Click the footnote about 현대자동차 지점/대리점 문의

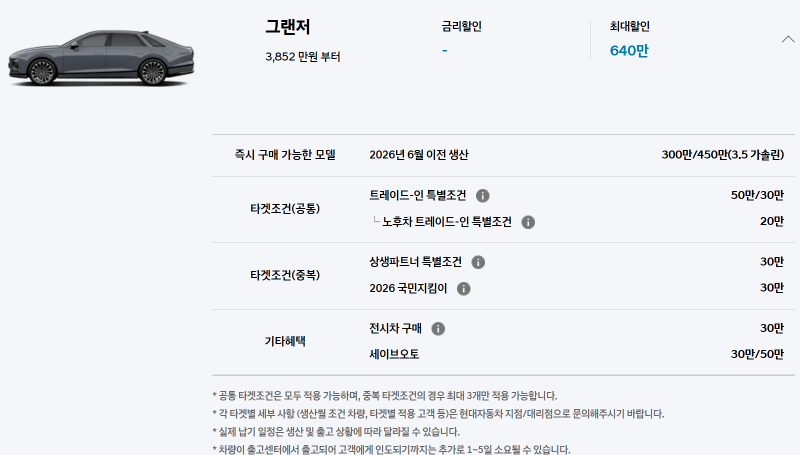pyautogui.click(x=438, y=414)
